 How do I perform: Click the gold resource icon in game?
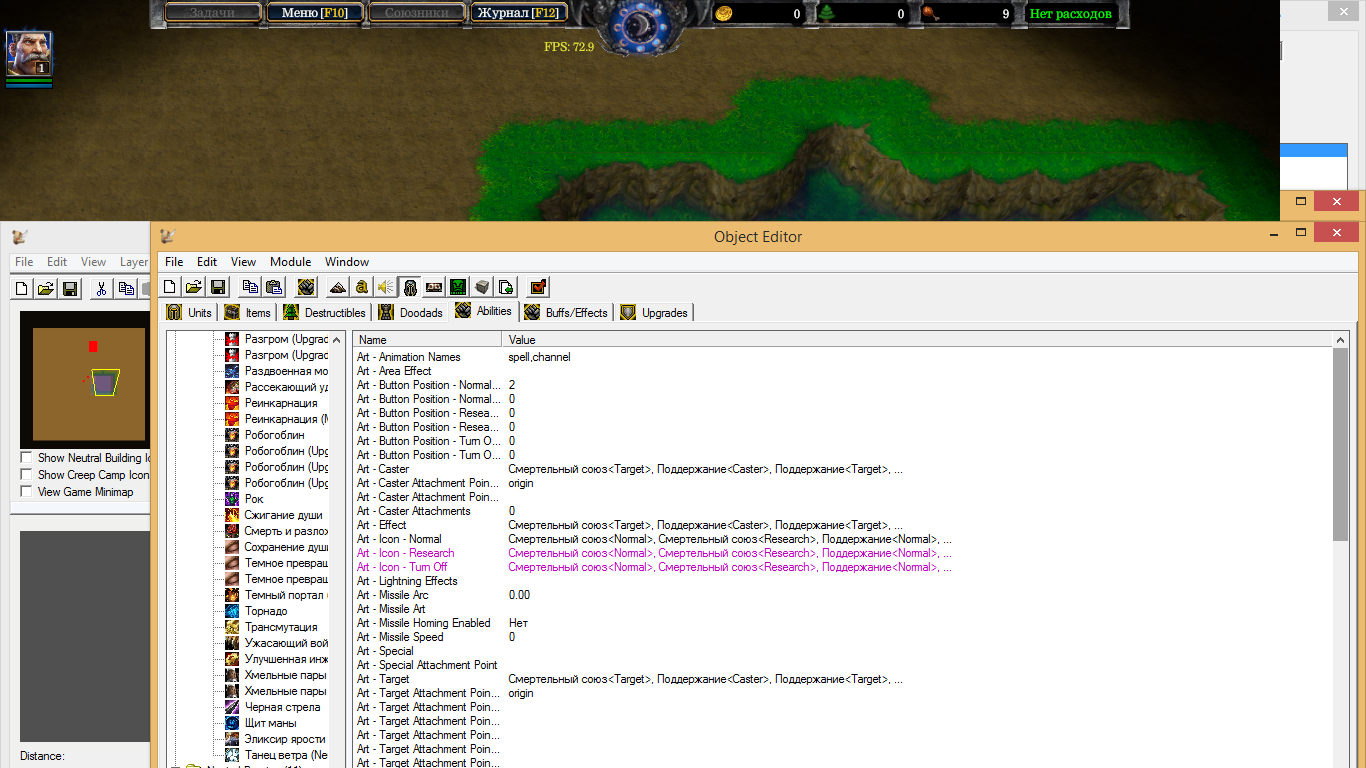click(x=723, y=14)
